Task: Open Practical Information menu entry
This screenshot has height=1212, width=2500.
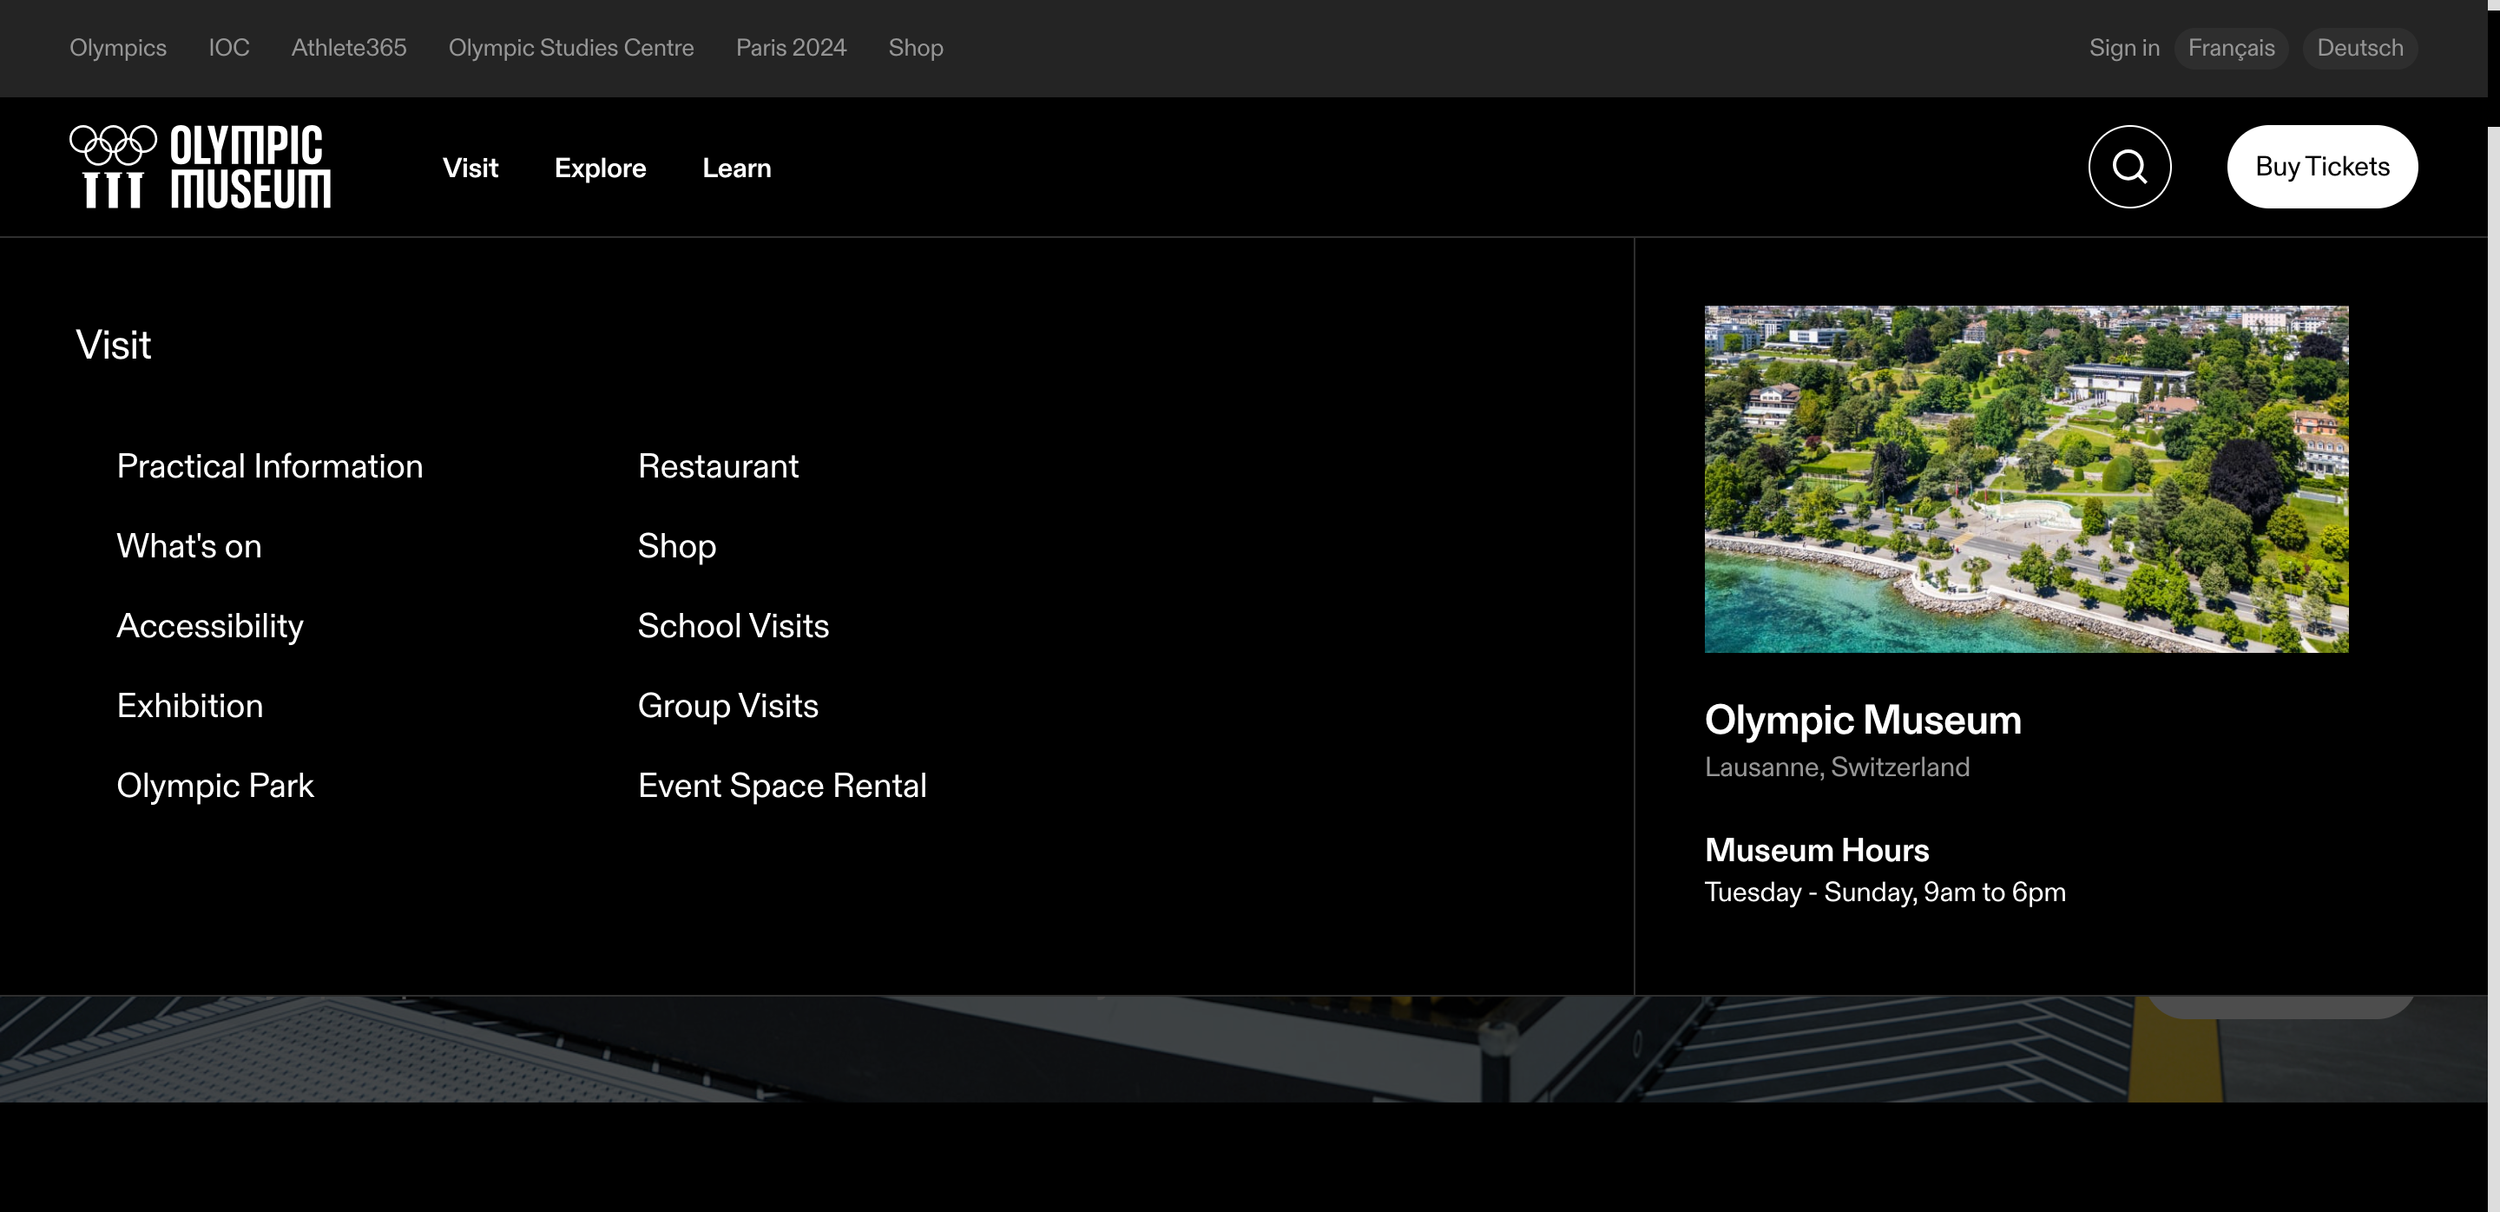Action: coord(269,466)
